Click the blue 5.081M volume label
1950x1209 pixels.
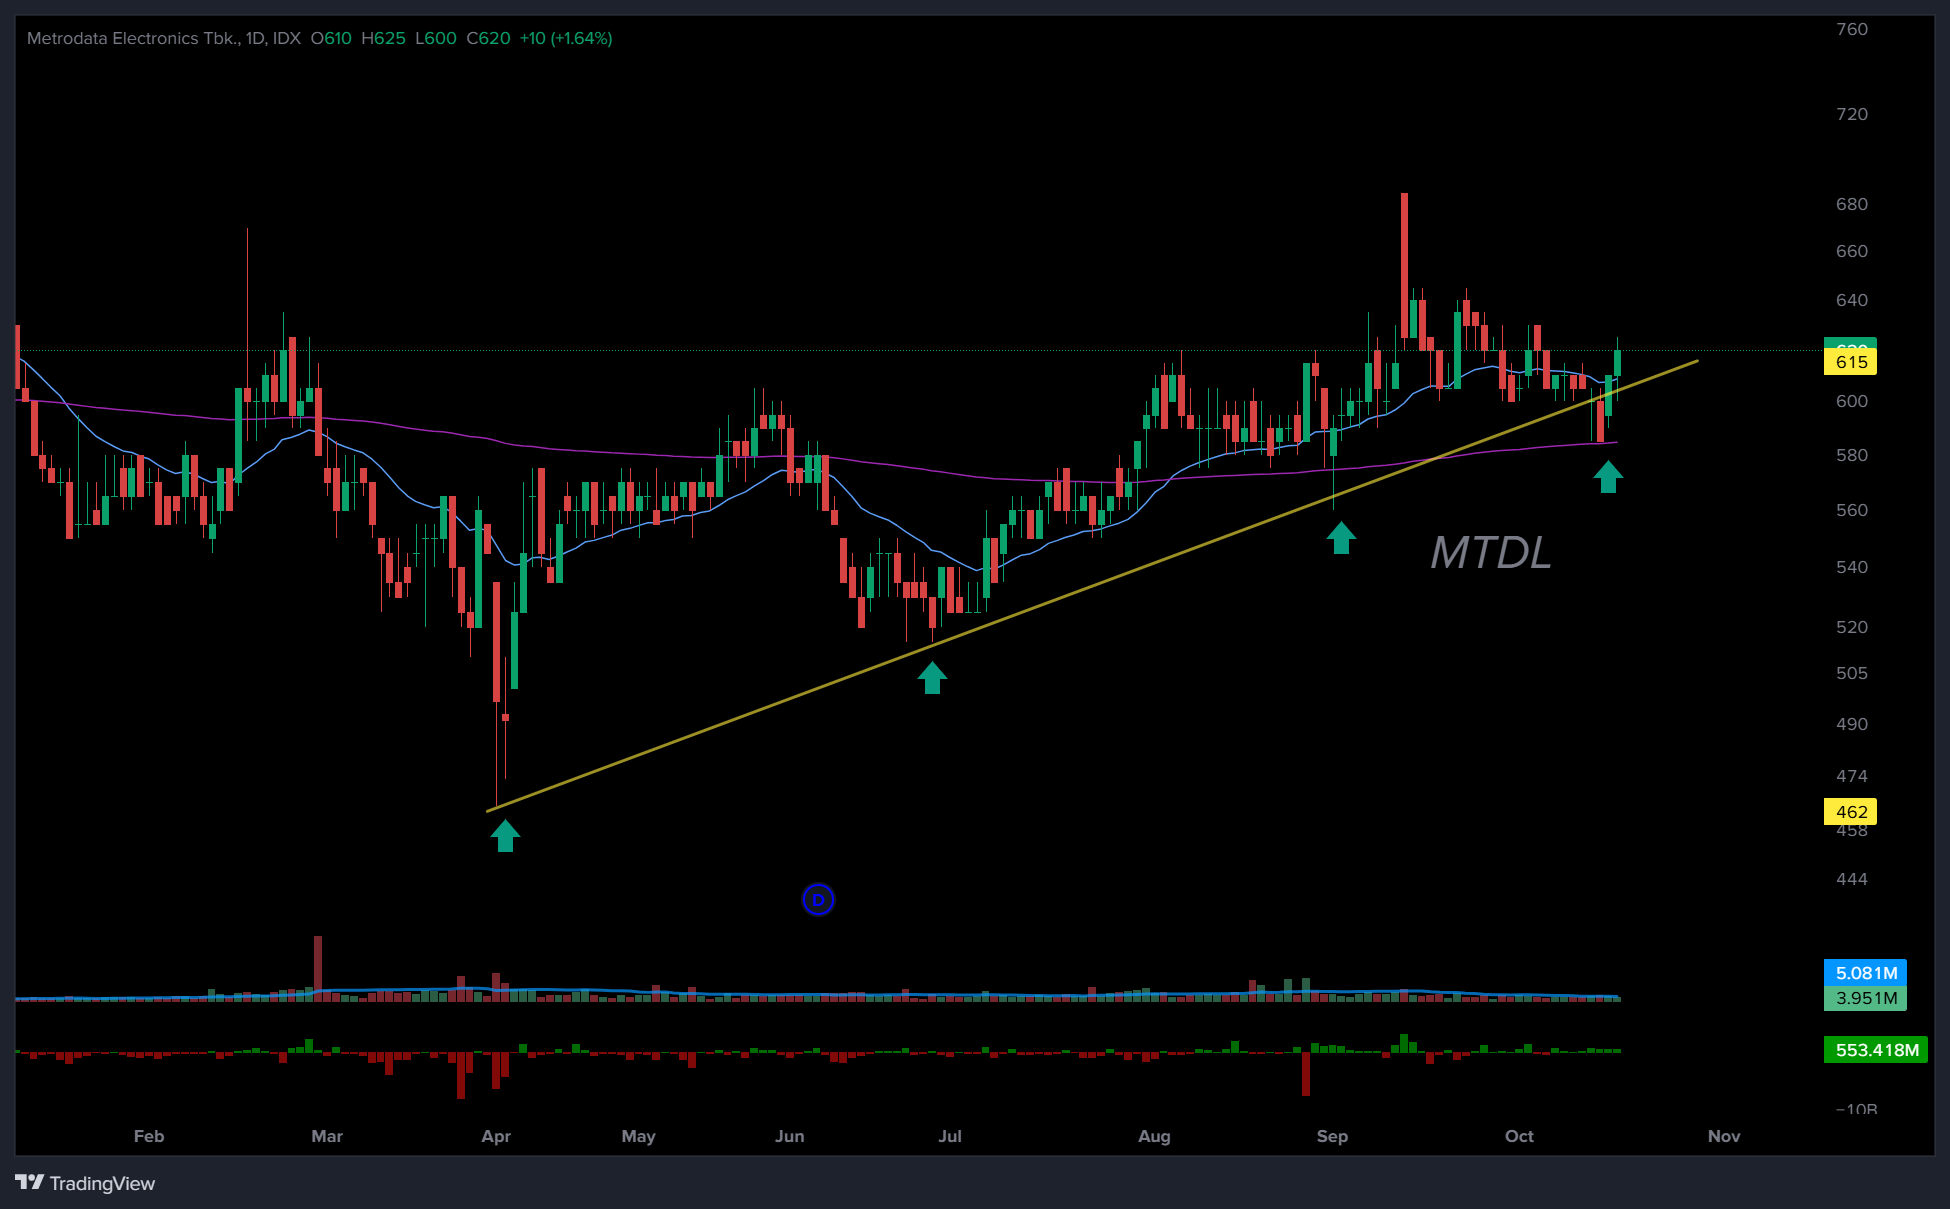(x=1865, y=973)
